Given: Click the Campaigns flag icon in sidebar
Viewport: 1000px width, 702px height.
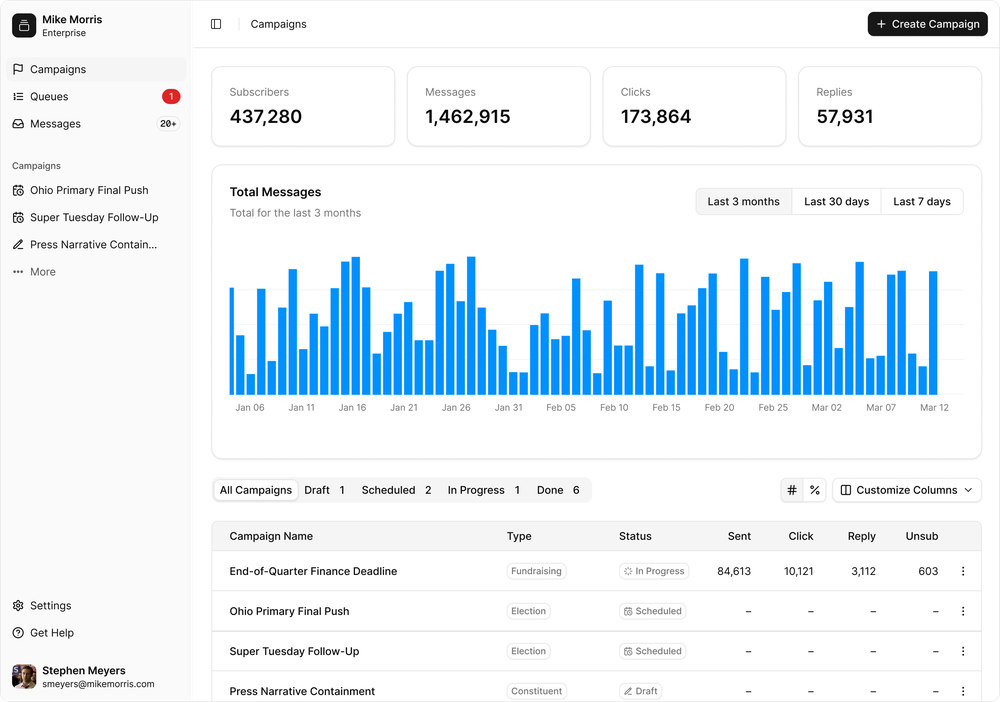Looking at the screenshot, I should tap(18, 69).
